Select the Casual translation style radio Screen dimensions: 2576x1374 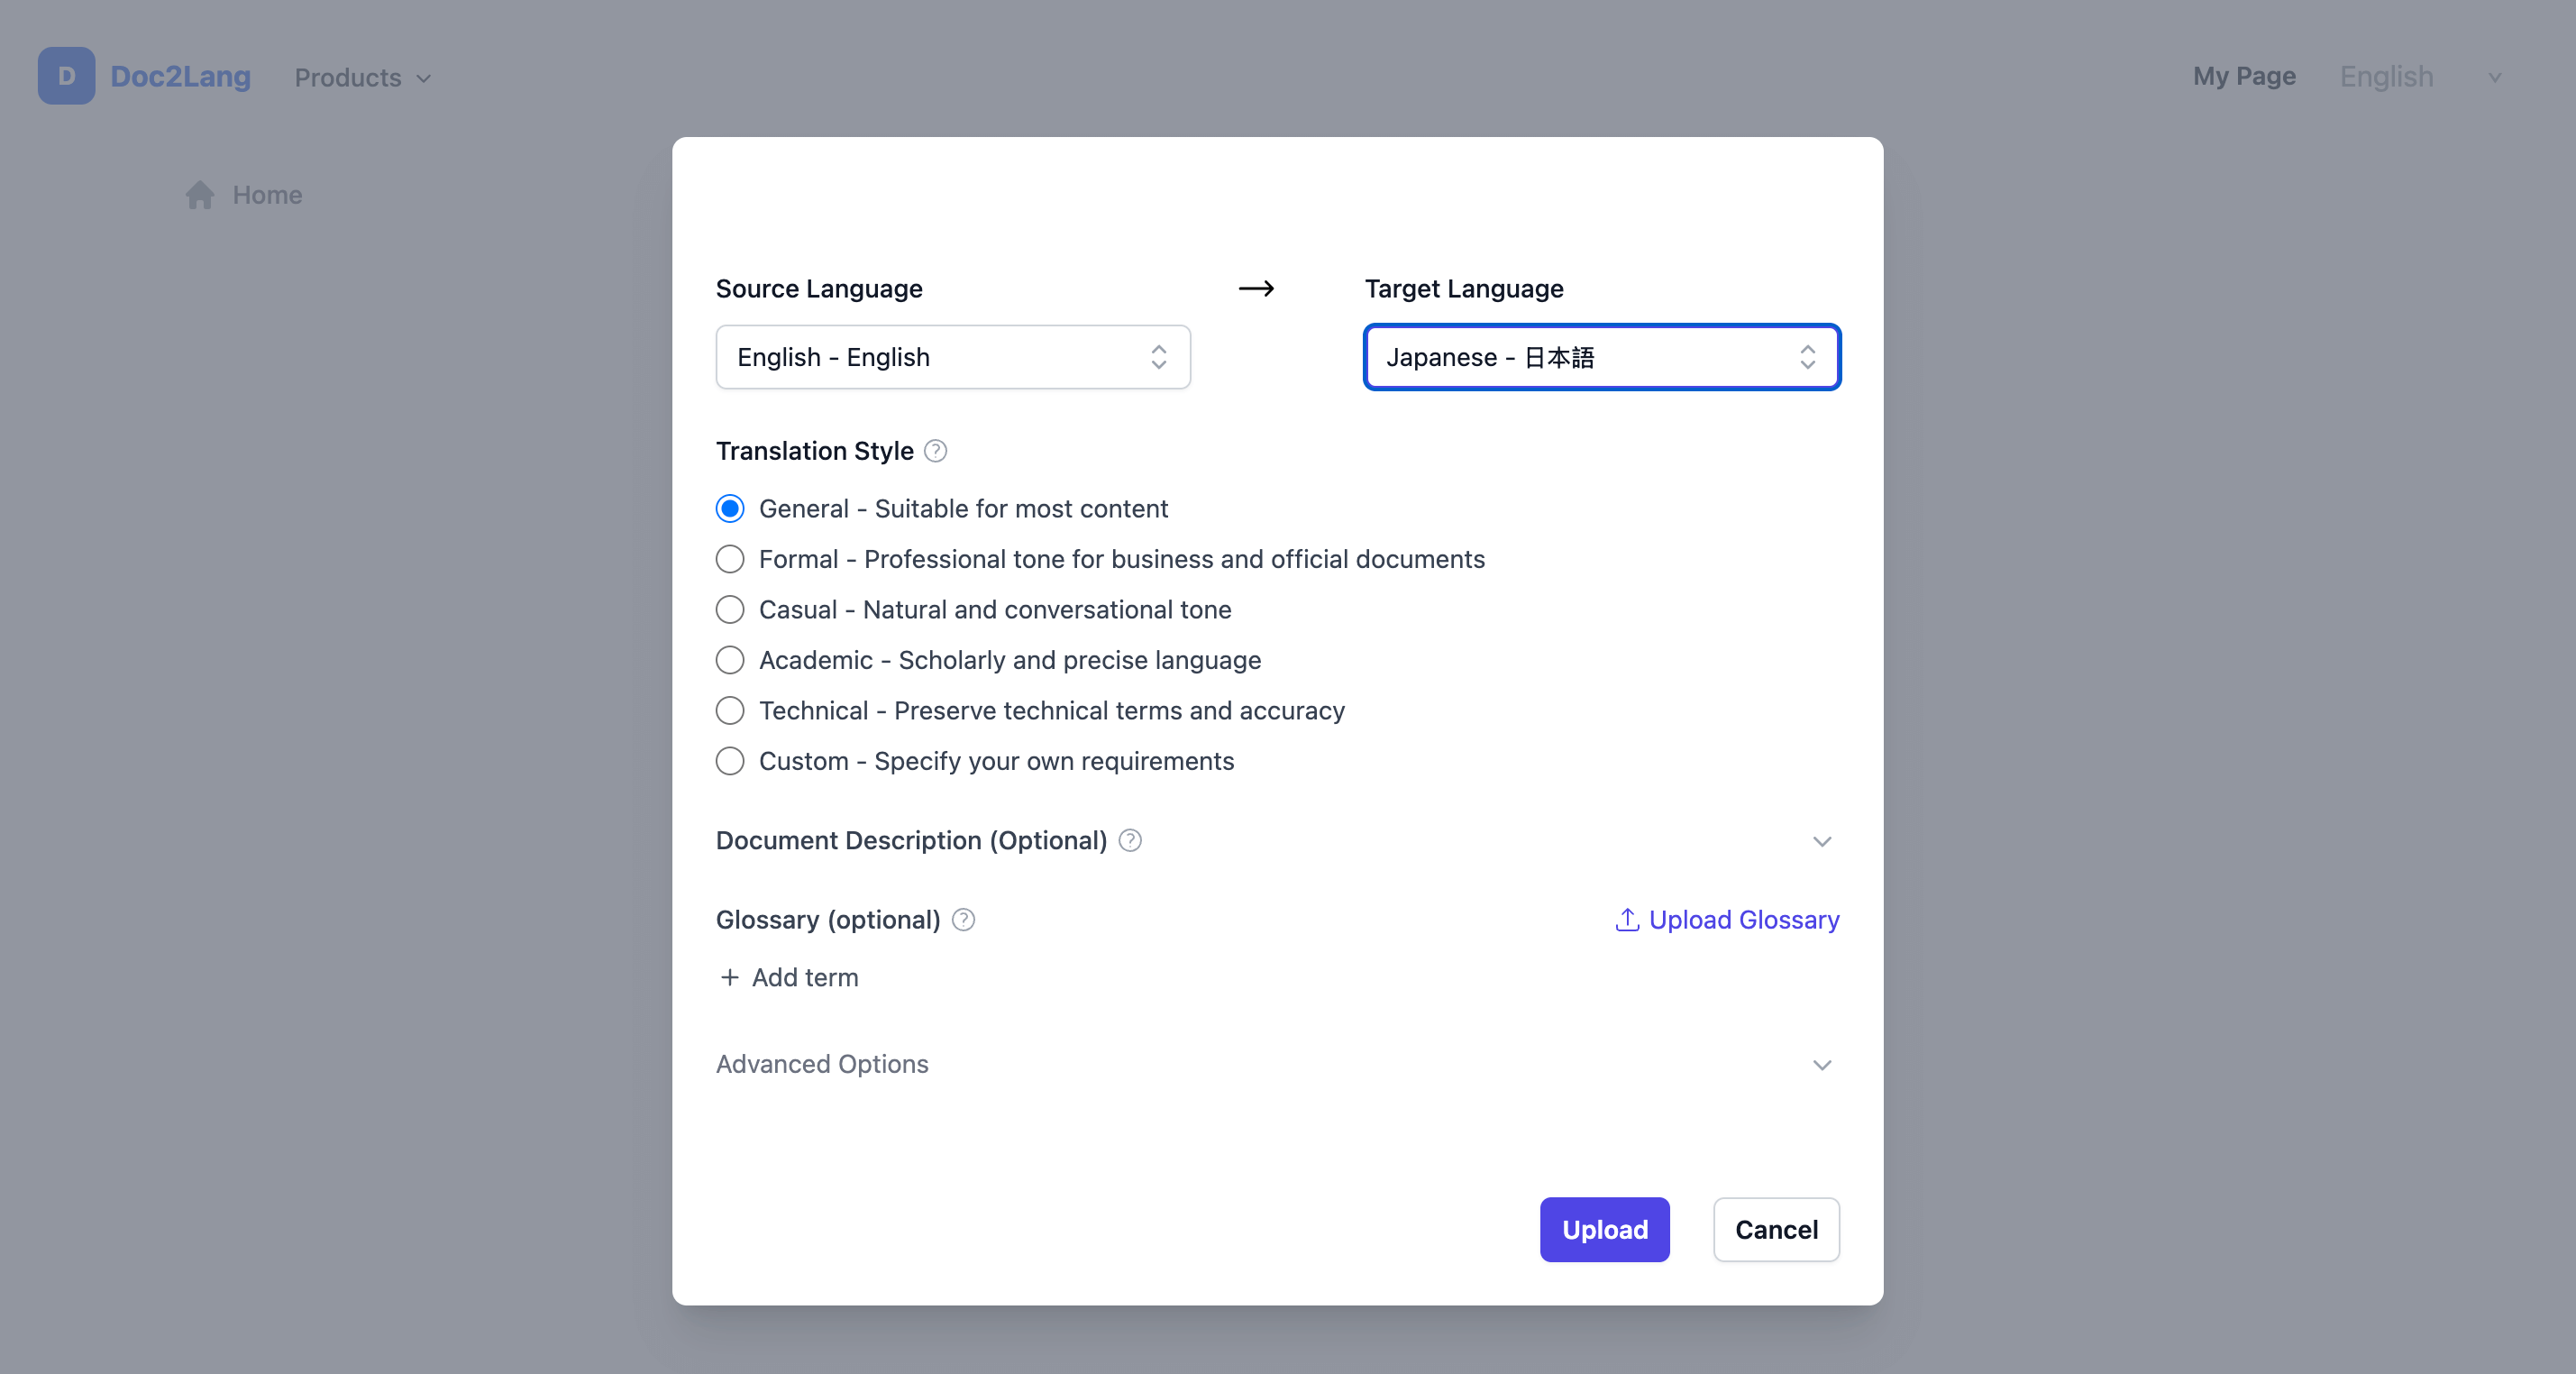pyautogui.click(x=730, y=610)
